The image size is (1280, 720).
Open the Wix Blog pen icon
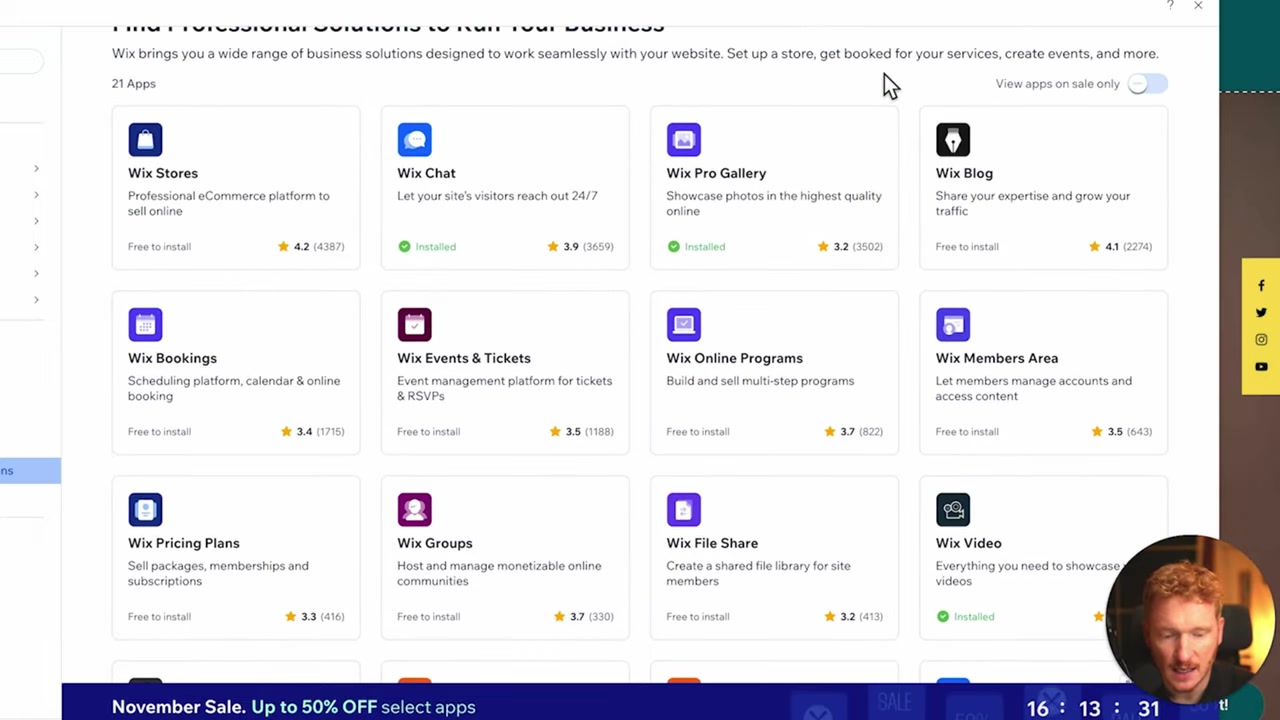[953, 140]
